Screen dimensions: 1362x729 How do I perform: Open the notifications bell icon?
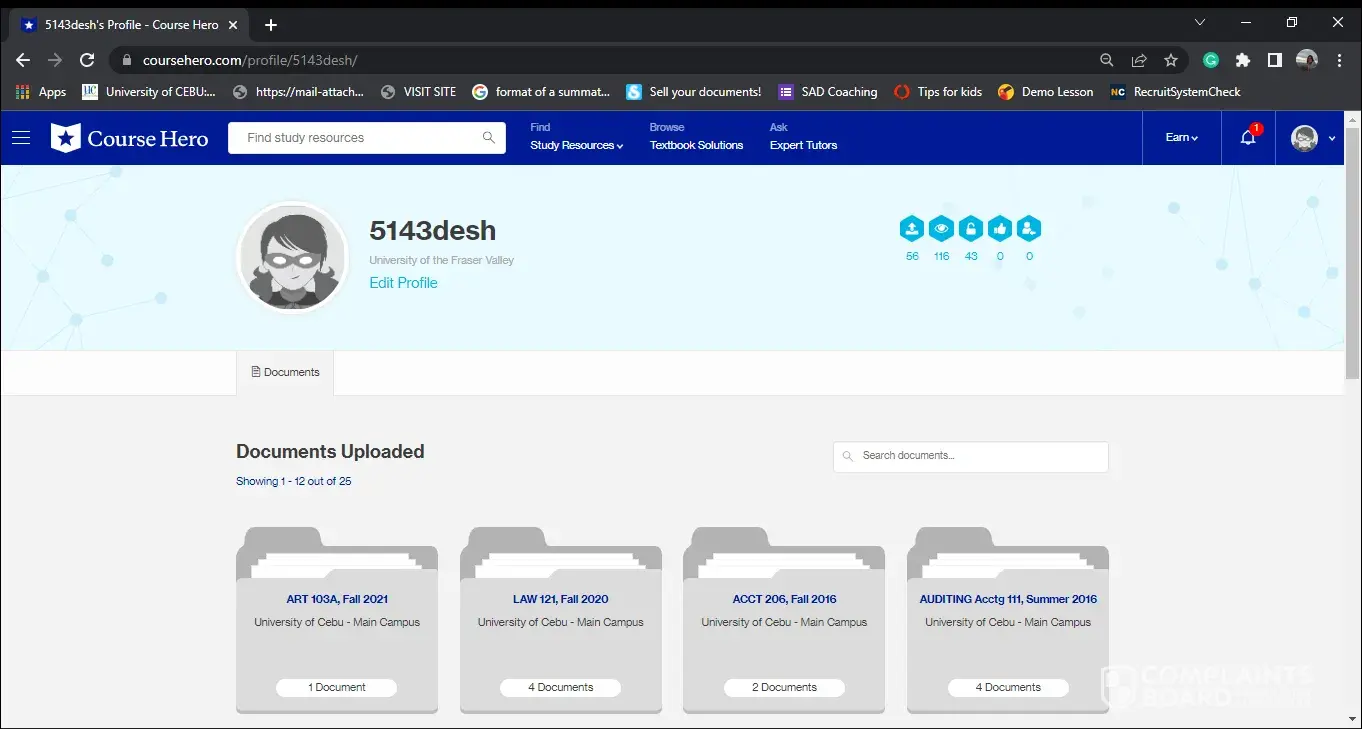click(1248, 138)
